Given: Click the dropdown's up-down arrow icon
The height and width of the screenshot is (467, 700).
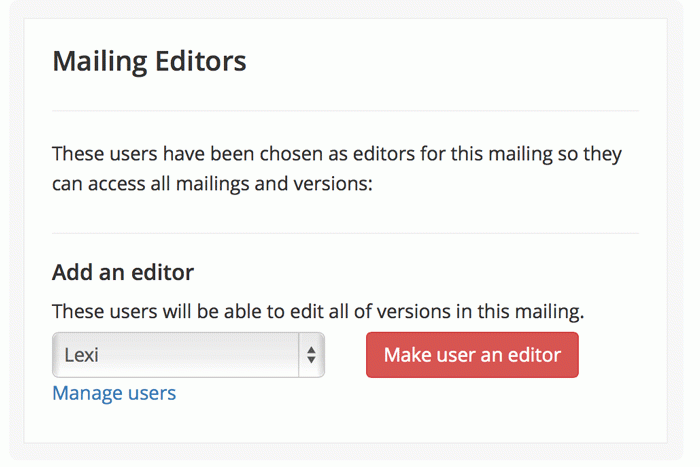Looking at the screenshot, I should click(x=311, y=355).
